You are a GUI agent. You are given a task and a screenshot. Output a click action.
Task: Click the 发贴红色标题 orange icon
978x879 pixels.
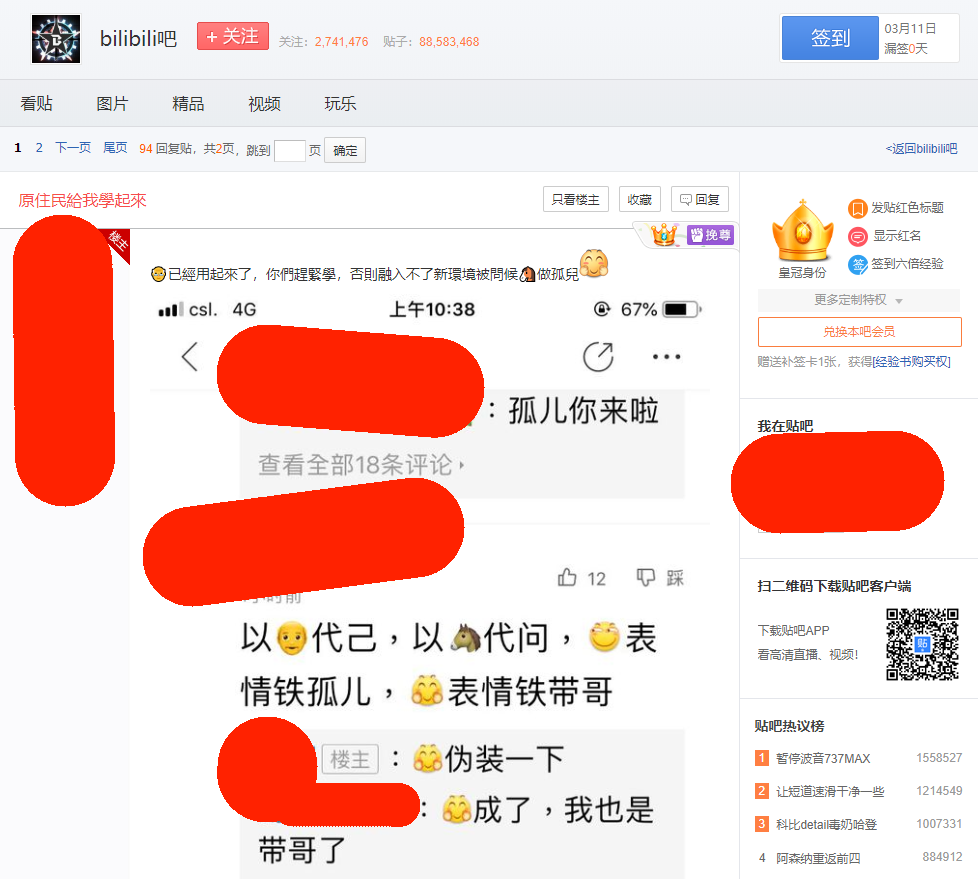[857, 208]
